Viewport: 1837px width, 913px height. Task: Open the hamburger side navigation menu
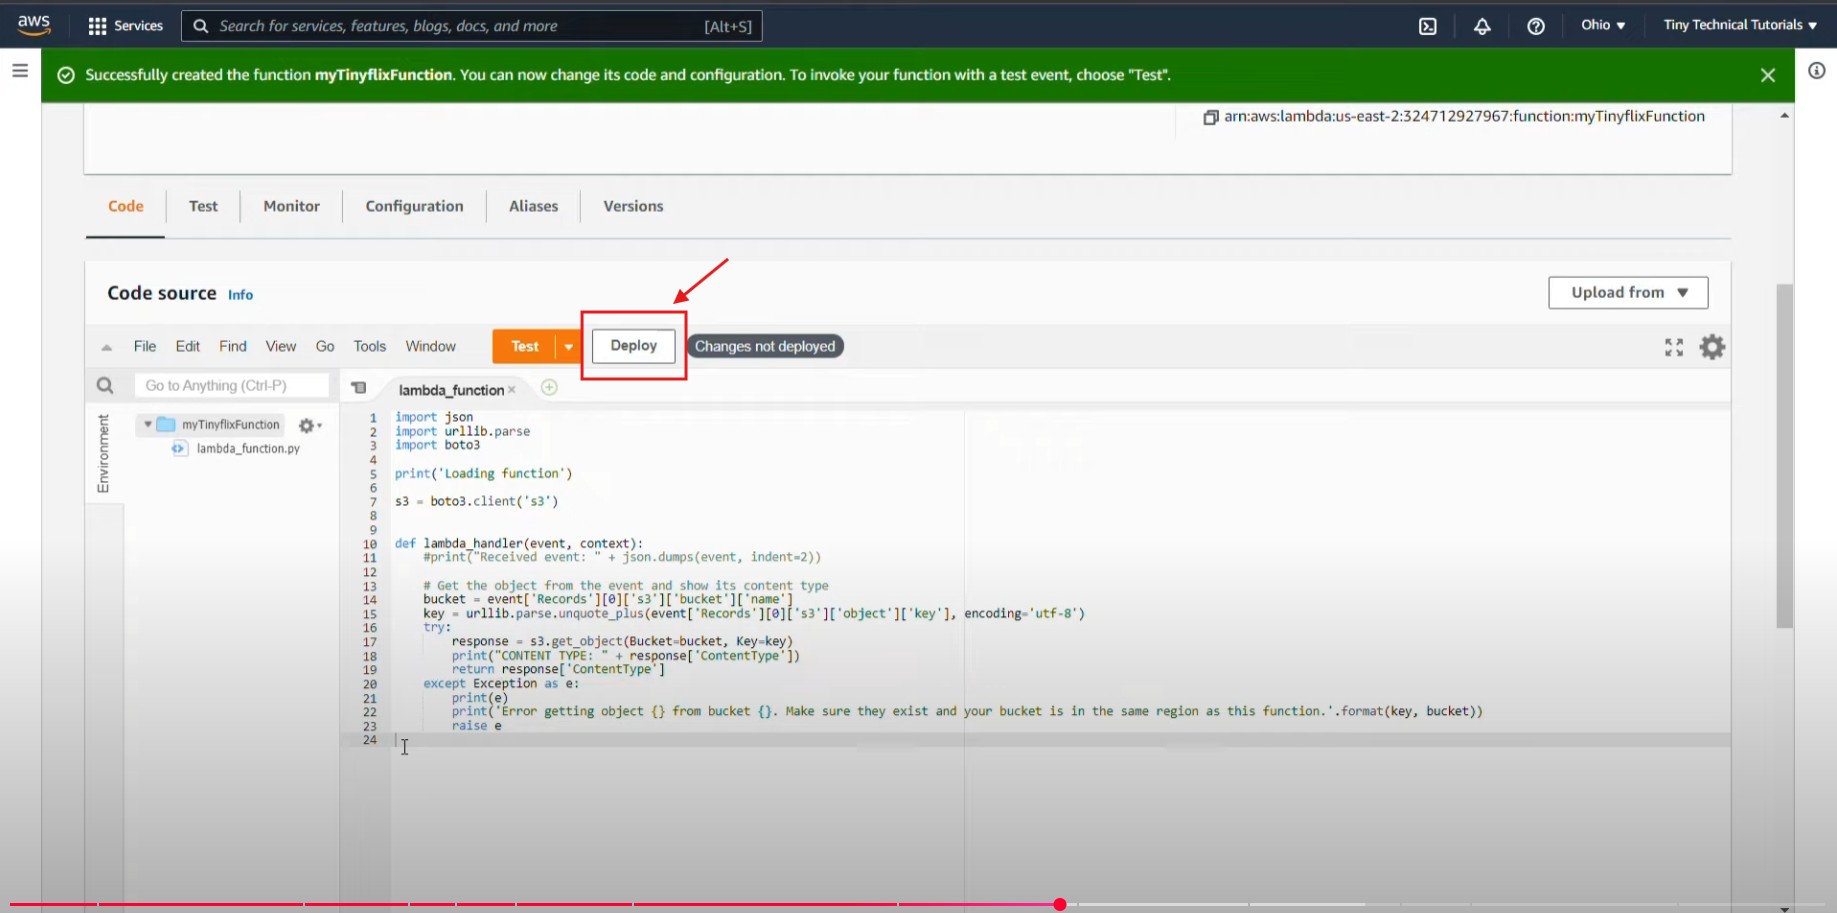pyautogui.click(x=20, y=71)
